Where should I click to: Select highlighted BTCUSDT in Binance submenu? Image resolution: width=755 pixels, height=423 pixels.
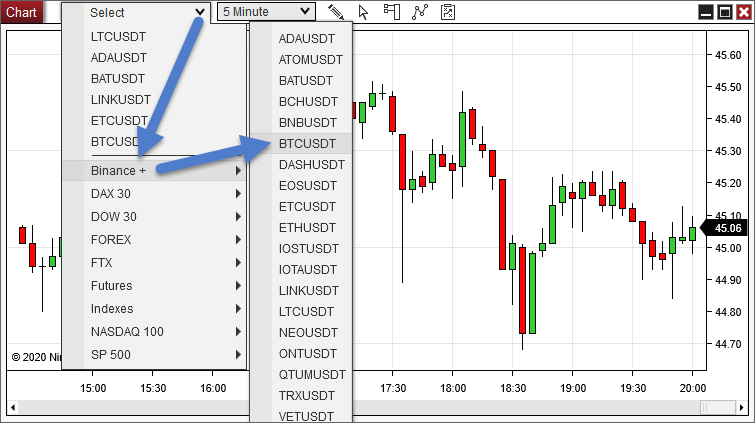tap(301, 144)
